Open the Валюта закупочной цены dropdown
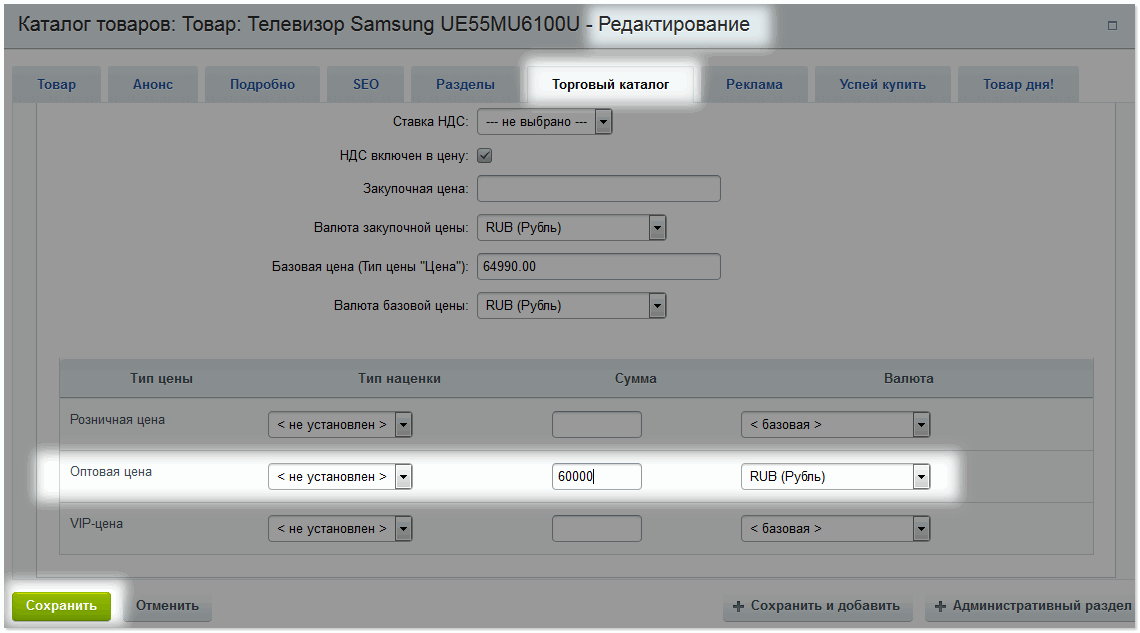 571,227
